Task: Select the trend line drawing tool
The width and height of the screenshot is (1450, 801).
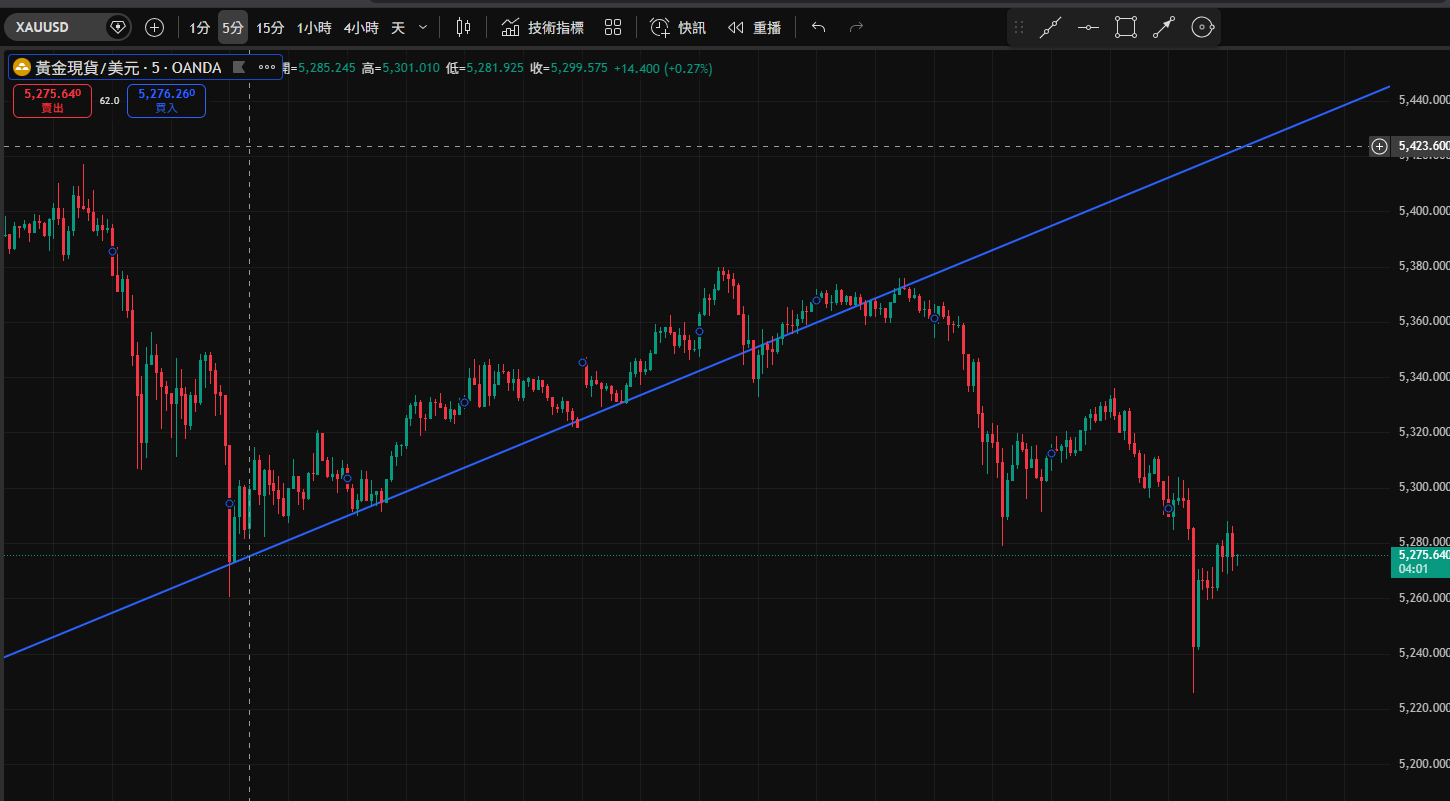Action: click(x=1049, y=28)
